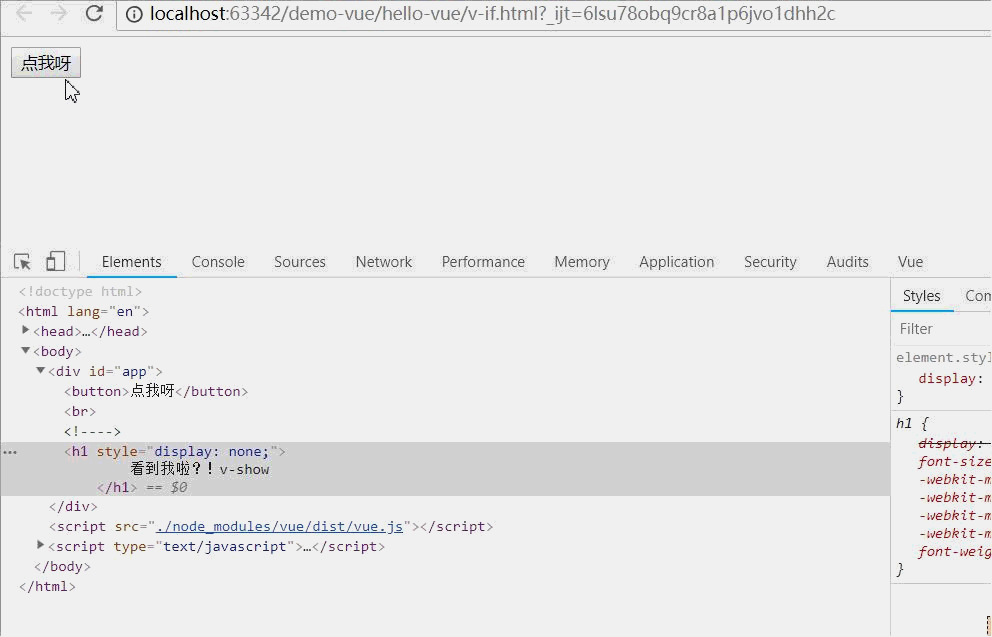Select the button element node in DOM tree
The height and width of the screenshot is (637, 992).
pos(156,392)
